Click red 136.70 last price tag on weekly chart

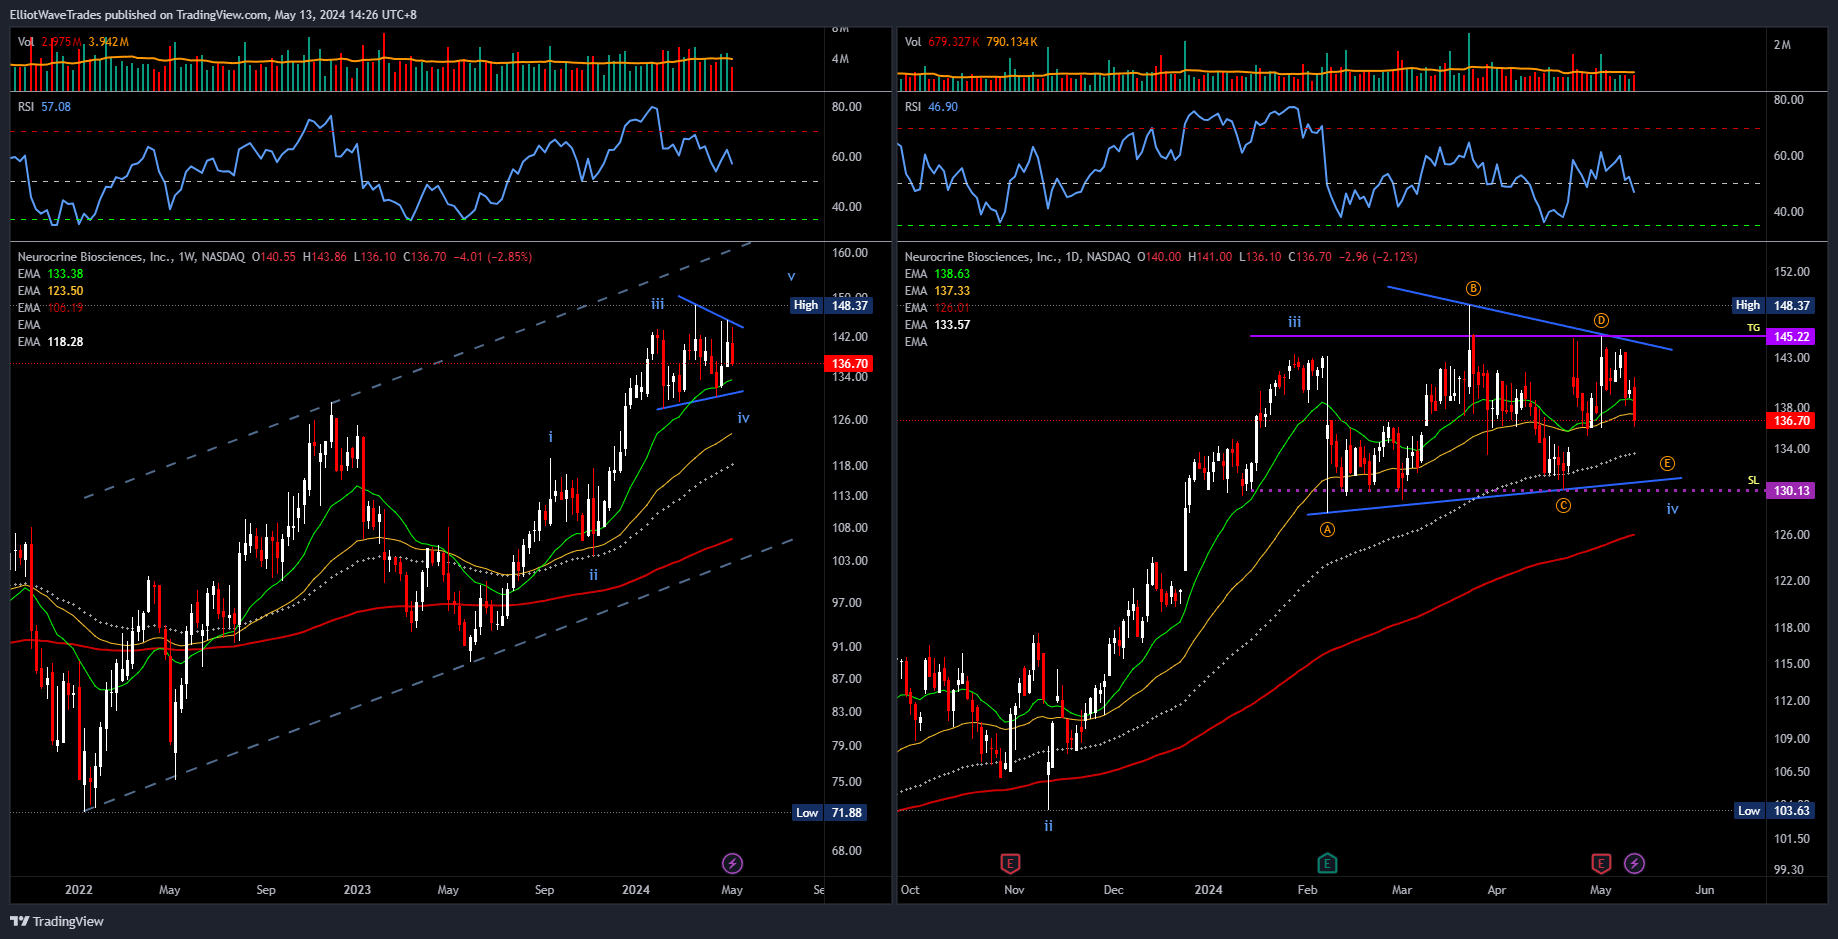click(848, 364)
